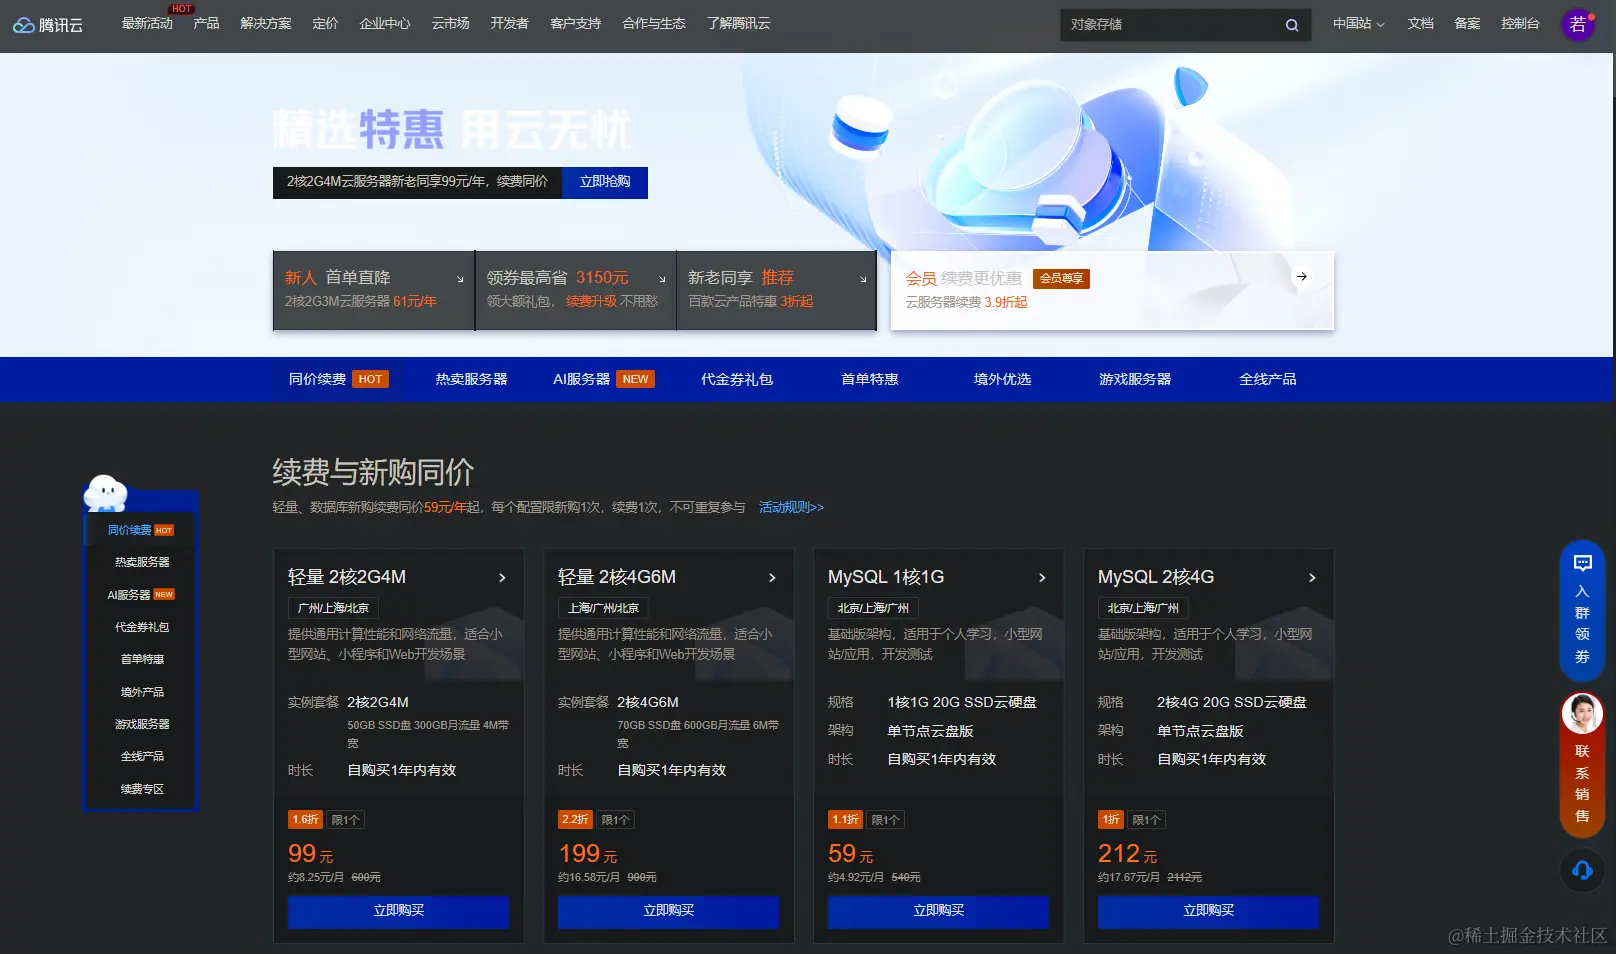This screenshot has height=954, width=1616.
Task: Open the MySQL 2核4G card chevron
Action: click(x=1312, y=578)
